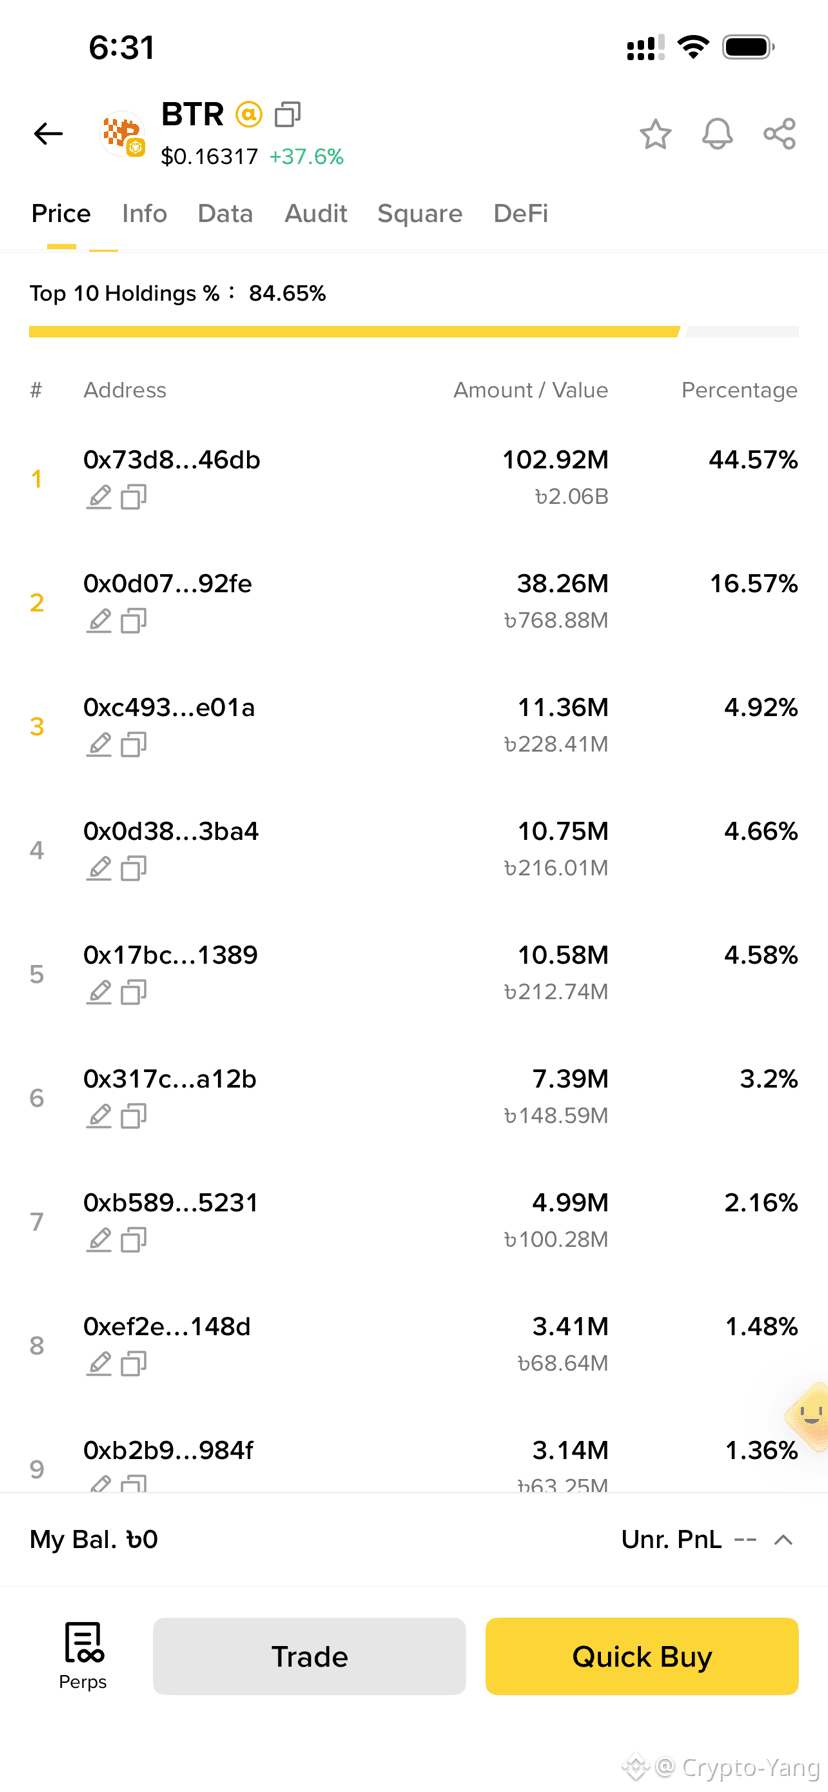Copy BTR contract address icon beside title
Screen dimensions: 828x1792
288,115
